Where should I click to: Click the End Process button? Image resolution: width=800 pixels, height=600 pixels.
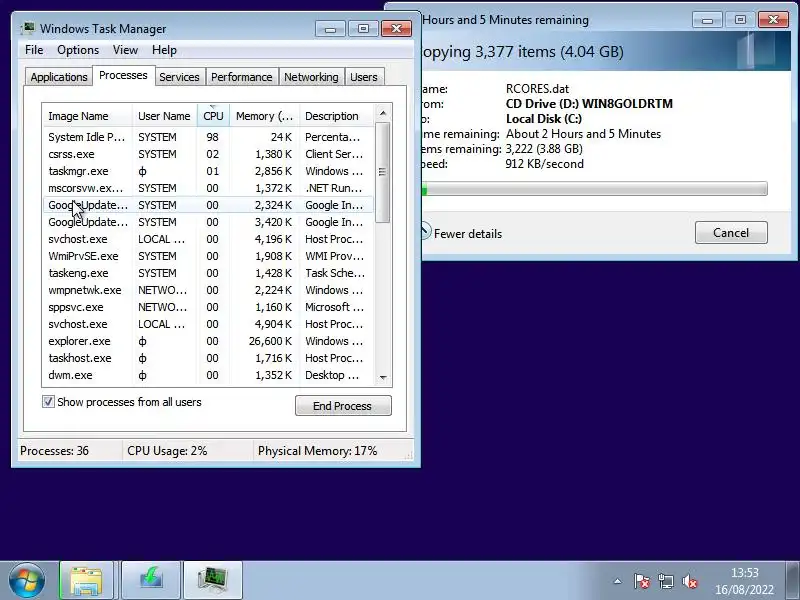pos(343,406)
